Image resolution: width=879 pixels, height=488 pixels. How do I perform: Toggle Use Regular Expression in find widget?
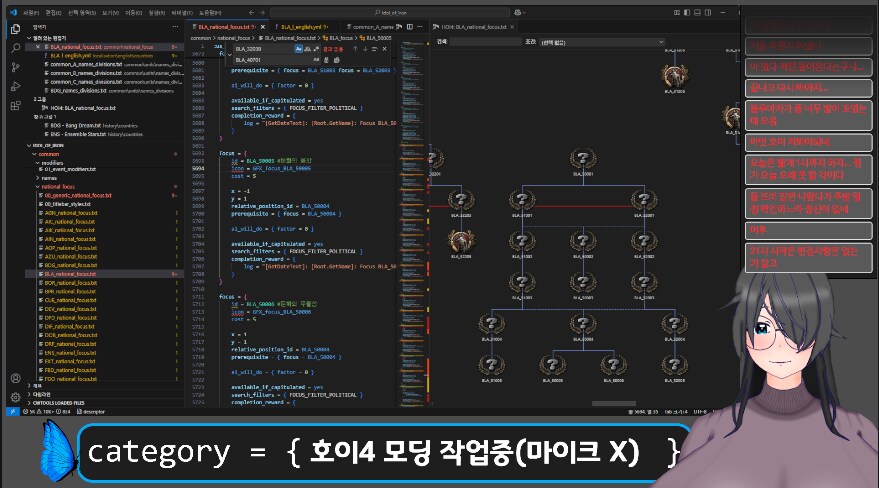[314, 48]
